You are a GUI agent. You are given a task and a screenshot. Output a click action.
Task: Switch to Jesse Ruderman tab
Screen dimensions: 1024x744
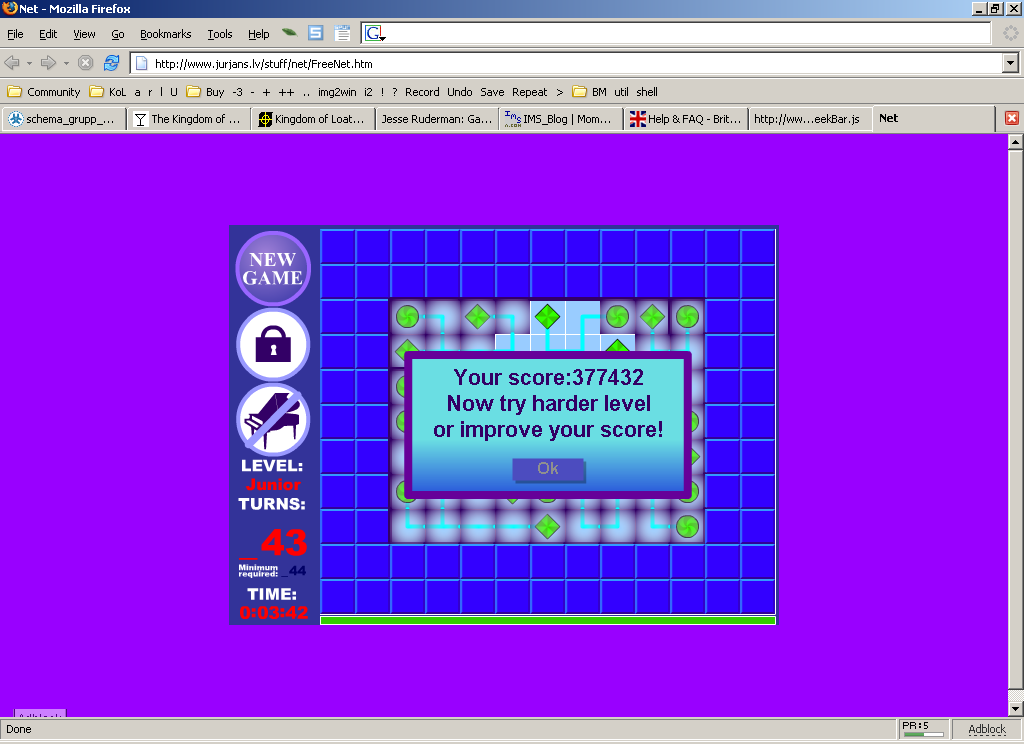pos(438,119)
